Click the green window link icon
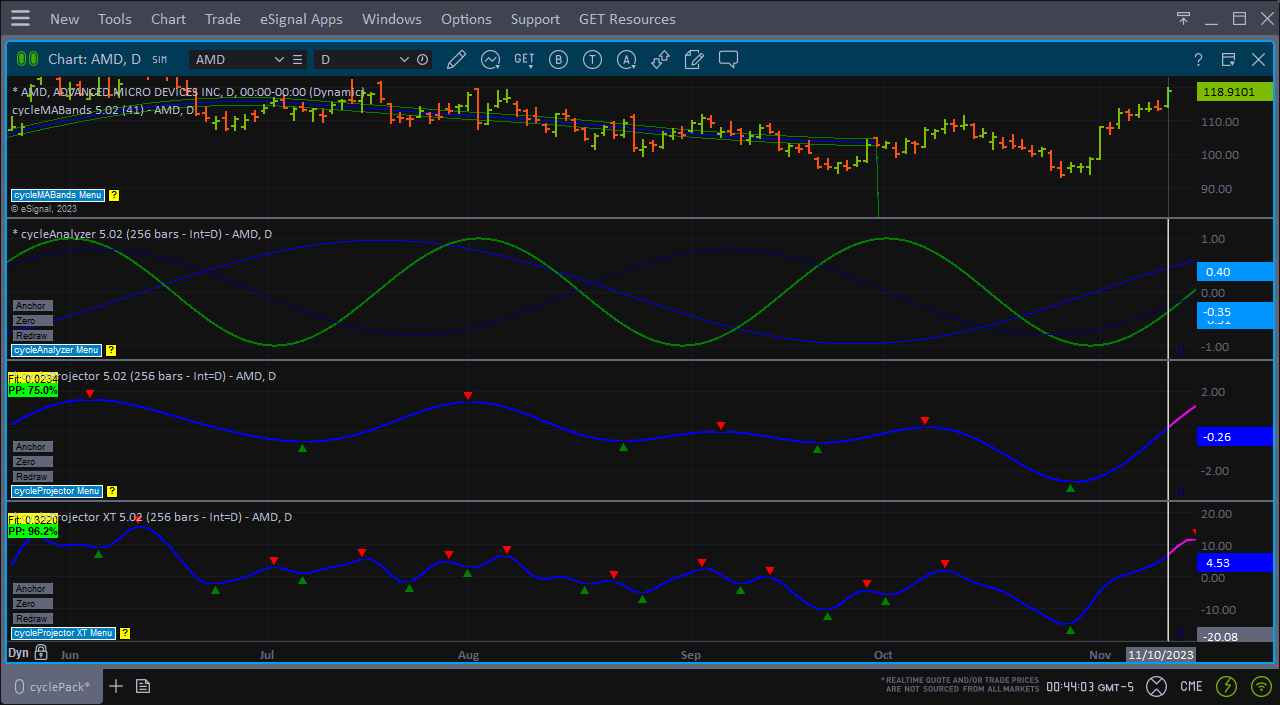1280x705 pixels. pos(27,59)
